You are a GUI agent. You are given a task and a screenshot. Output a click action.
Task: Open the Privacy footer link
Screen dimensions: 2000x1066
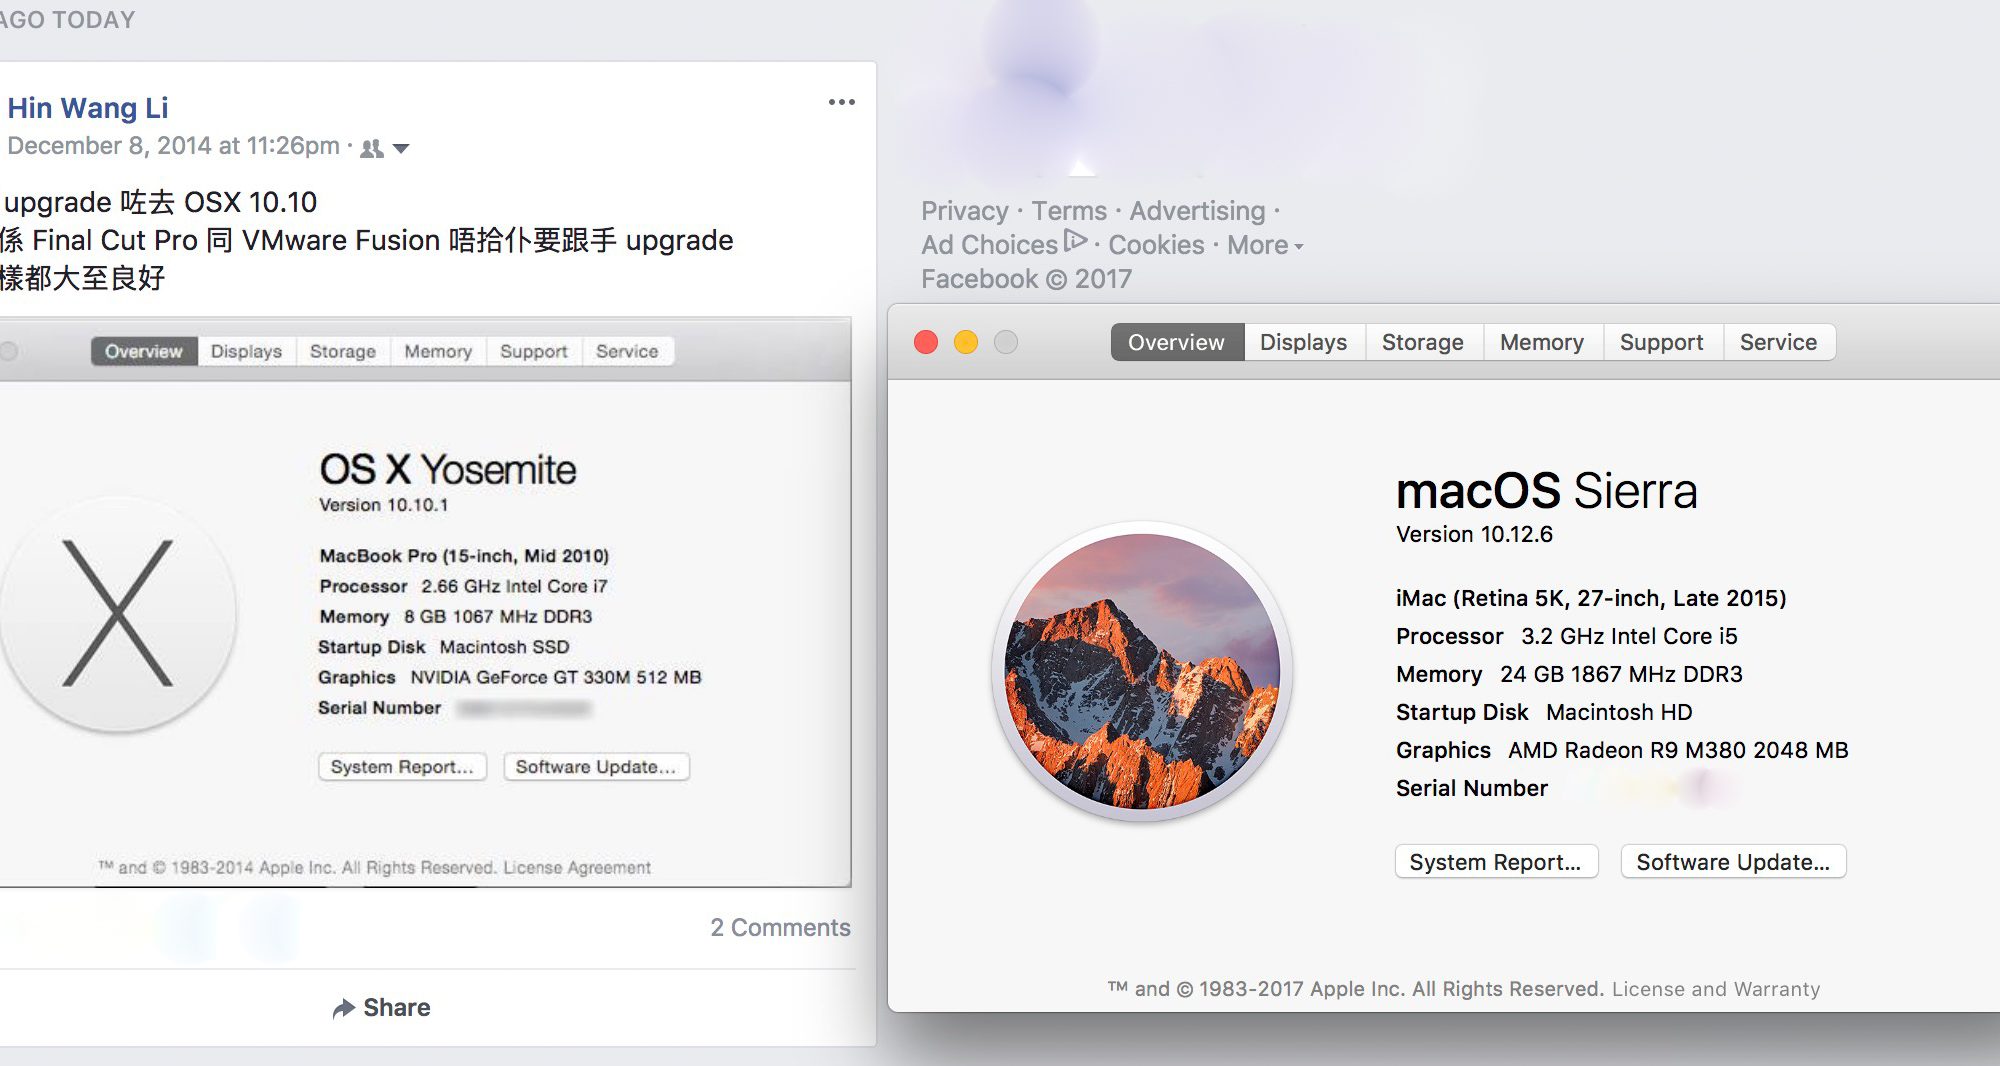964,211
